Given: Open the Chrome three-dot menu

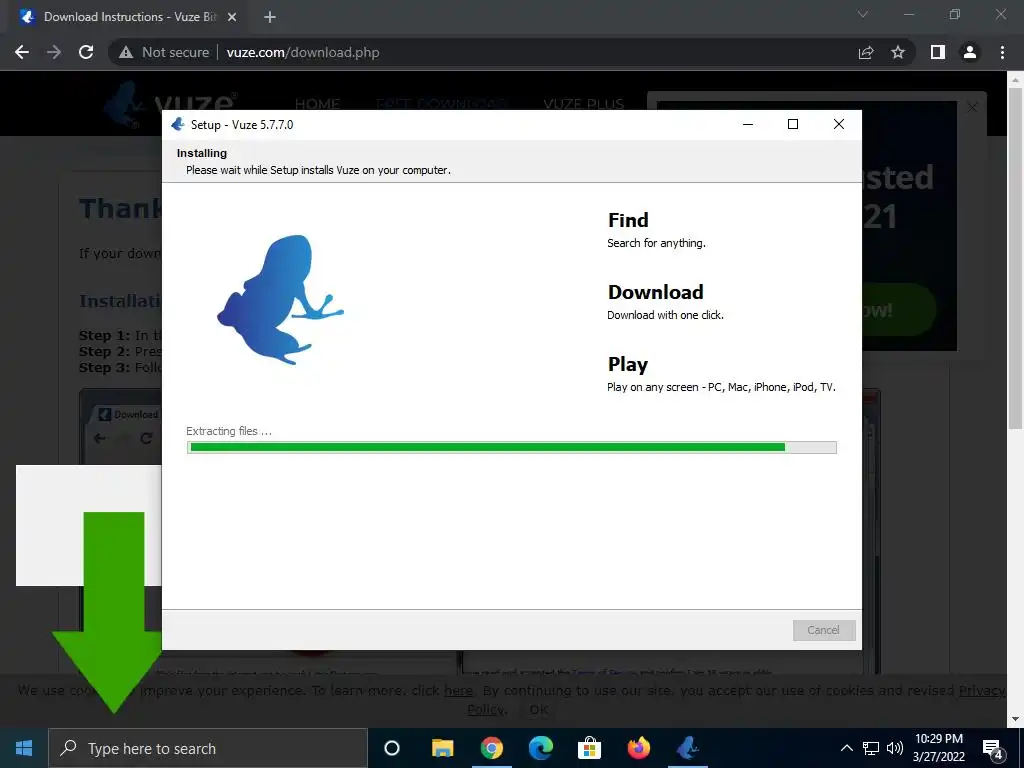Looking at the screenshot, I should pyautogui.click(x=1002, y=52).
